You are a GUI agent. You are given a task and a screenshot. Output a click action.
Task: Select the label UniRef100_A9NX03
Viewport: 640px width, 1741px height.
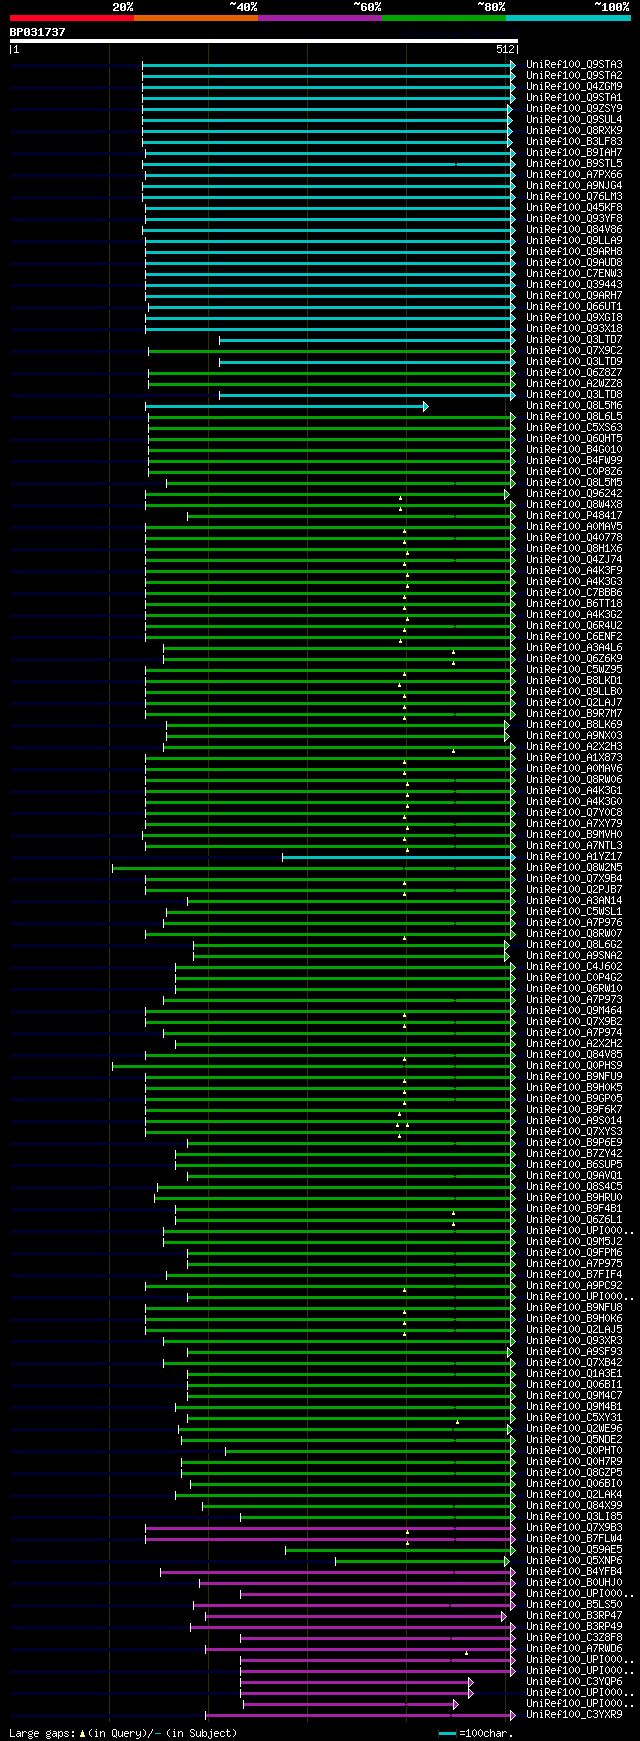(574, 736)
